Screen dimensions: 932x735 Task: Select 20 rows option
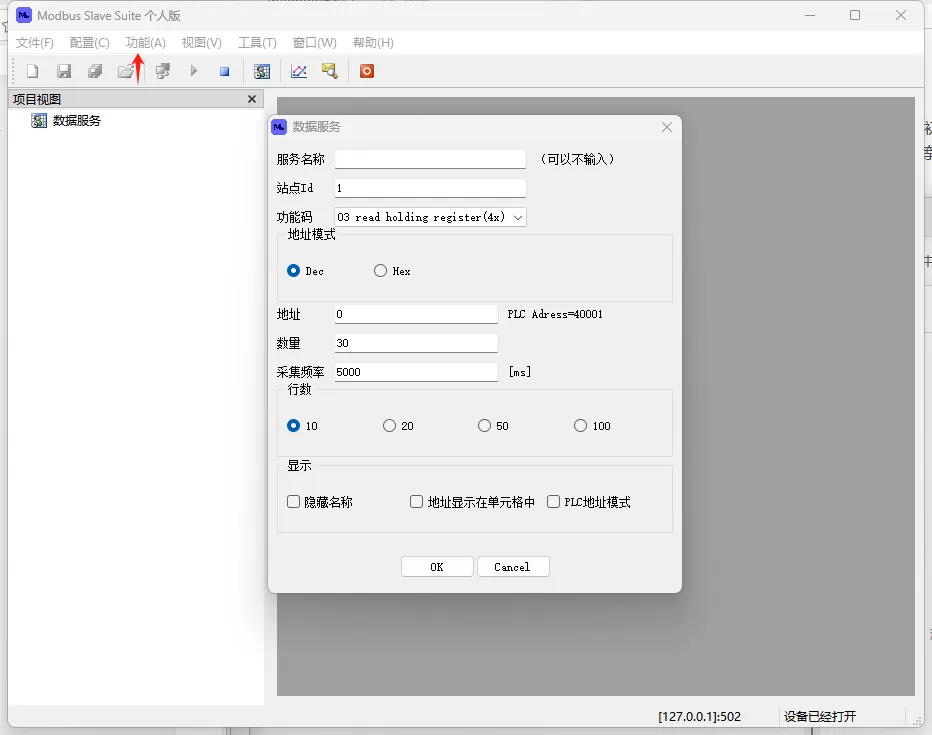389,425
